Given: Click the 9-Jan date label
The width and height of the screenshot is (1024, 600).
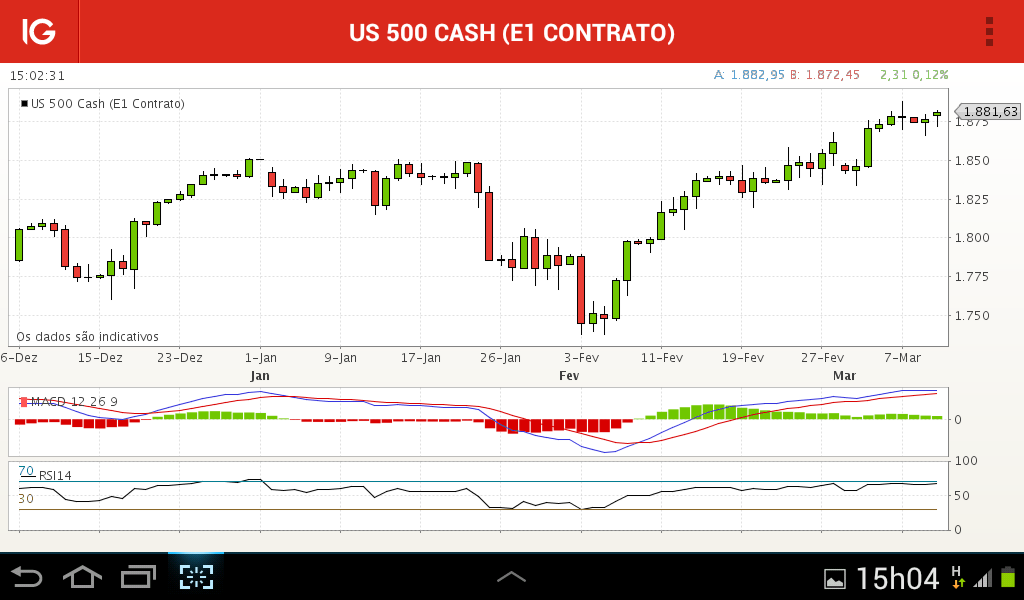Looking at the screenshot, I should point(340,358).
